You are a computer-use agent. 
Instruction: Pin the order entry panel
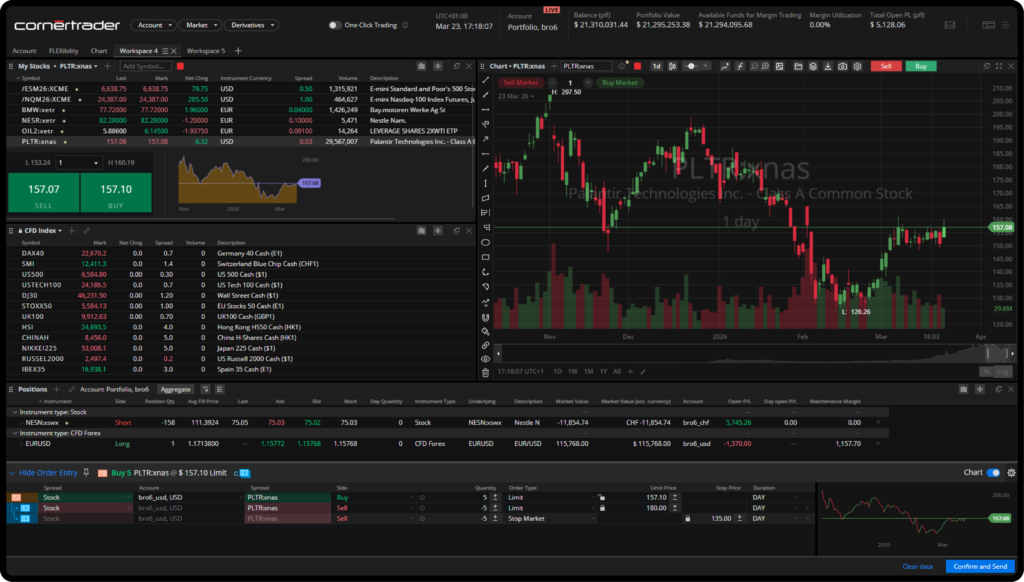86,472
